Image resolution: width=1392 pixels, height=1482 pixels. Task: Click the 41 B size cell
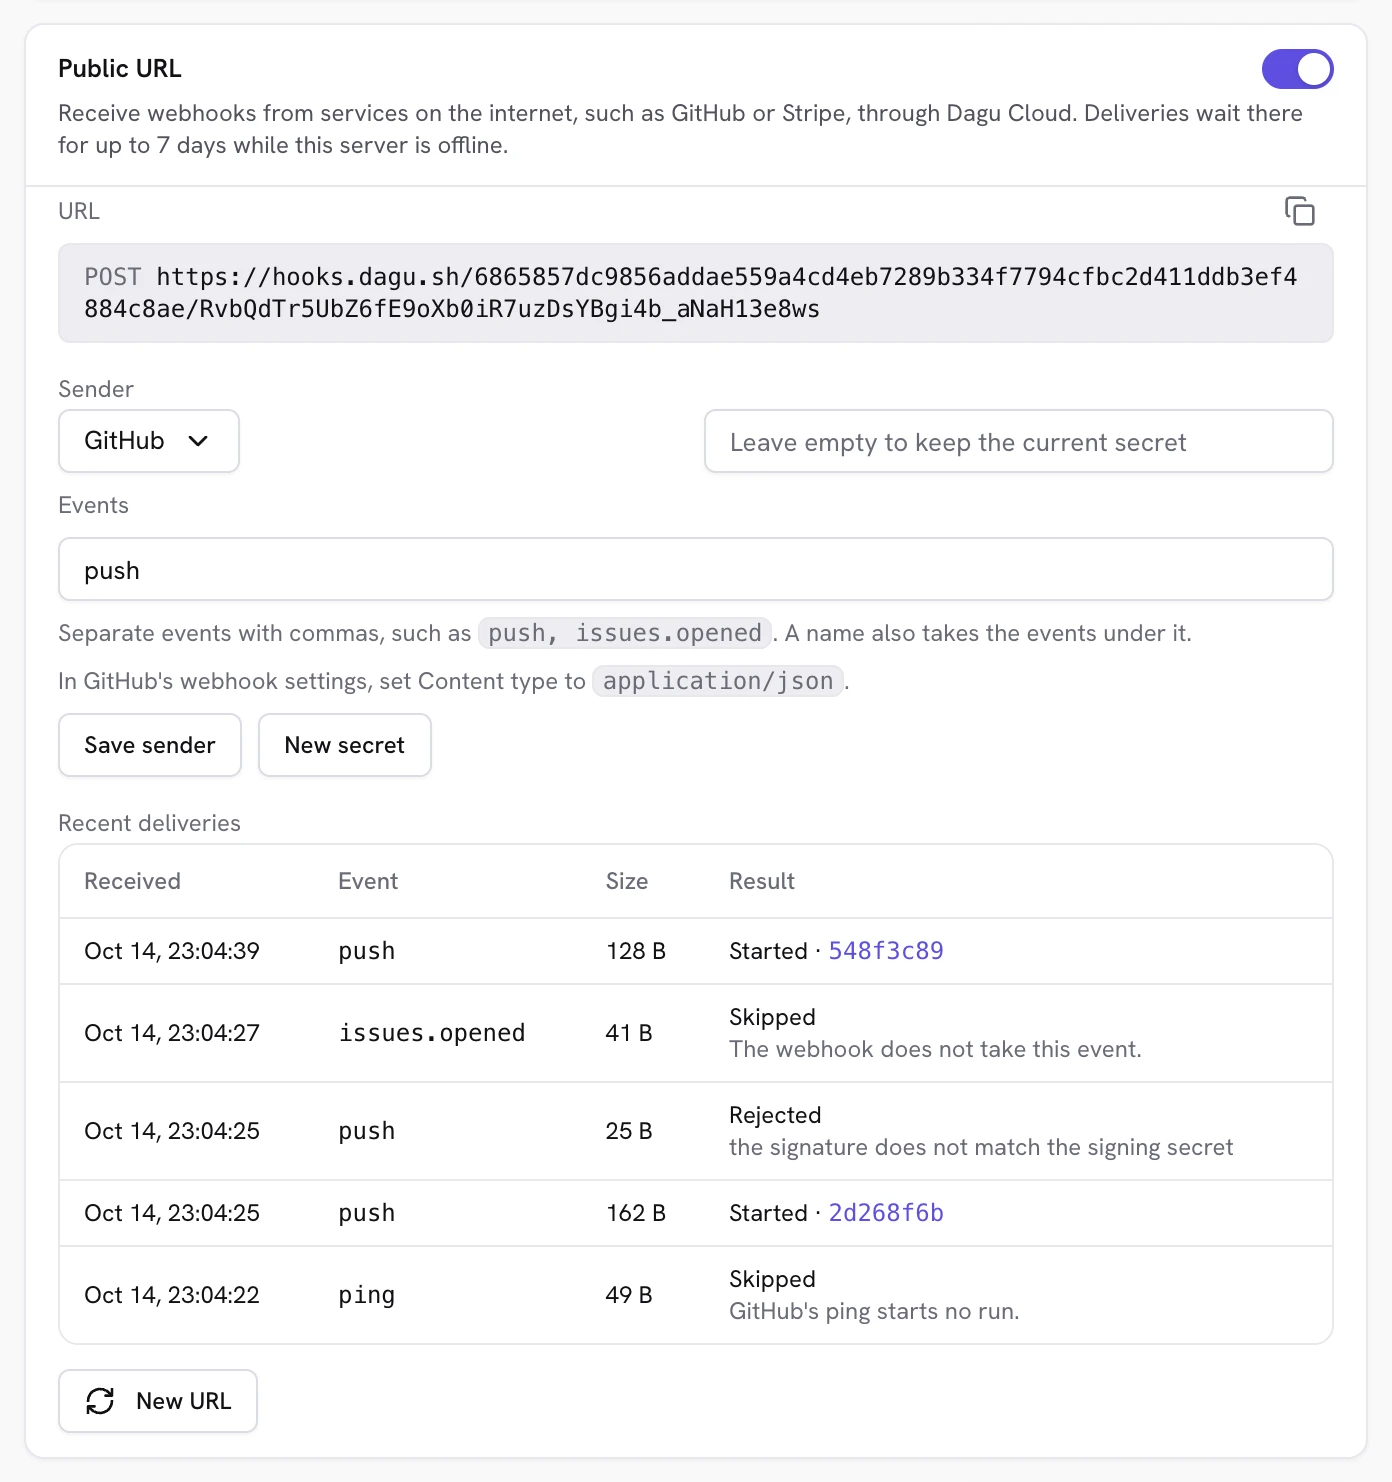(629, 1033)
